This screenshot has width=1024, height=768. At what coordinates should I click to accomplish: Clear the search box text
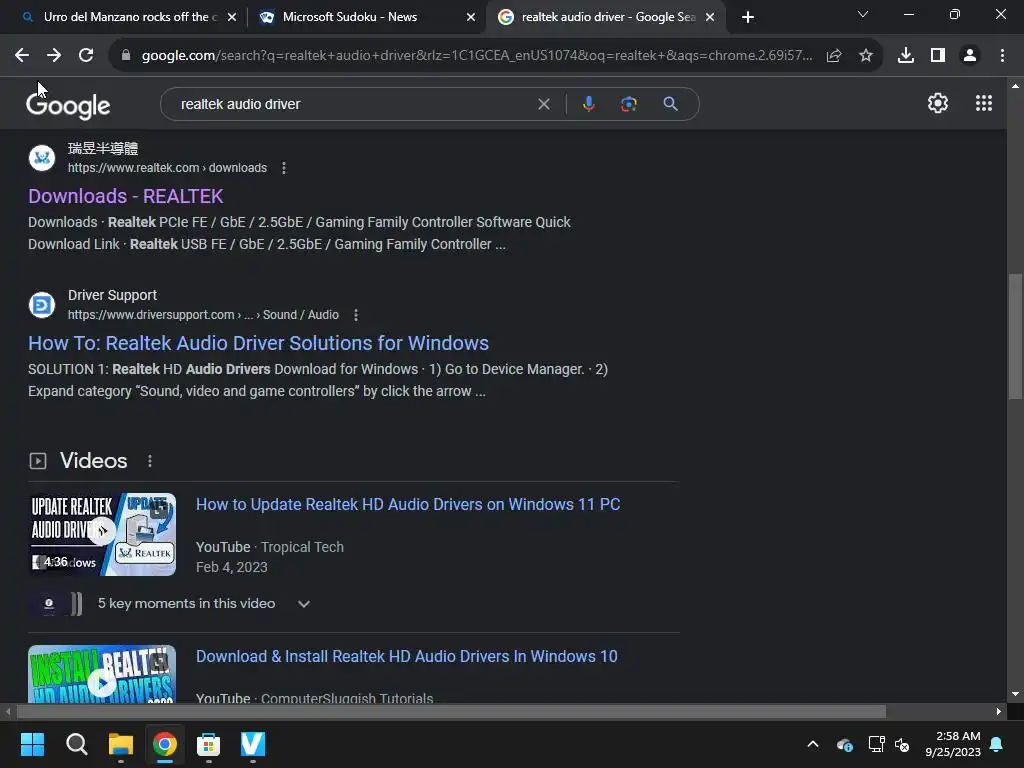(543, 104)
